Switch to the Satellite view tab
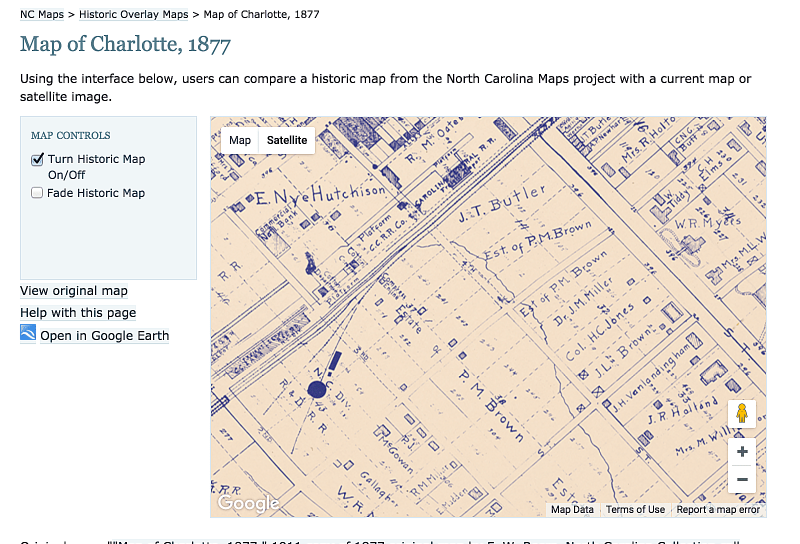Viewport: 800px width, 544px height. (287, 140)
